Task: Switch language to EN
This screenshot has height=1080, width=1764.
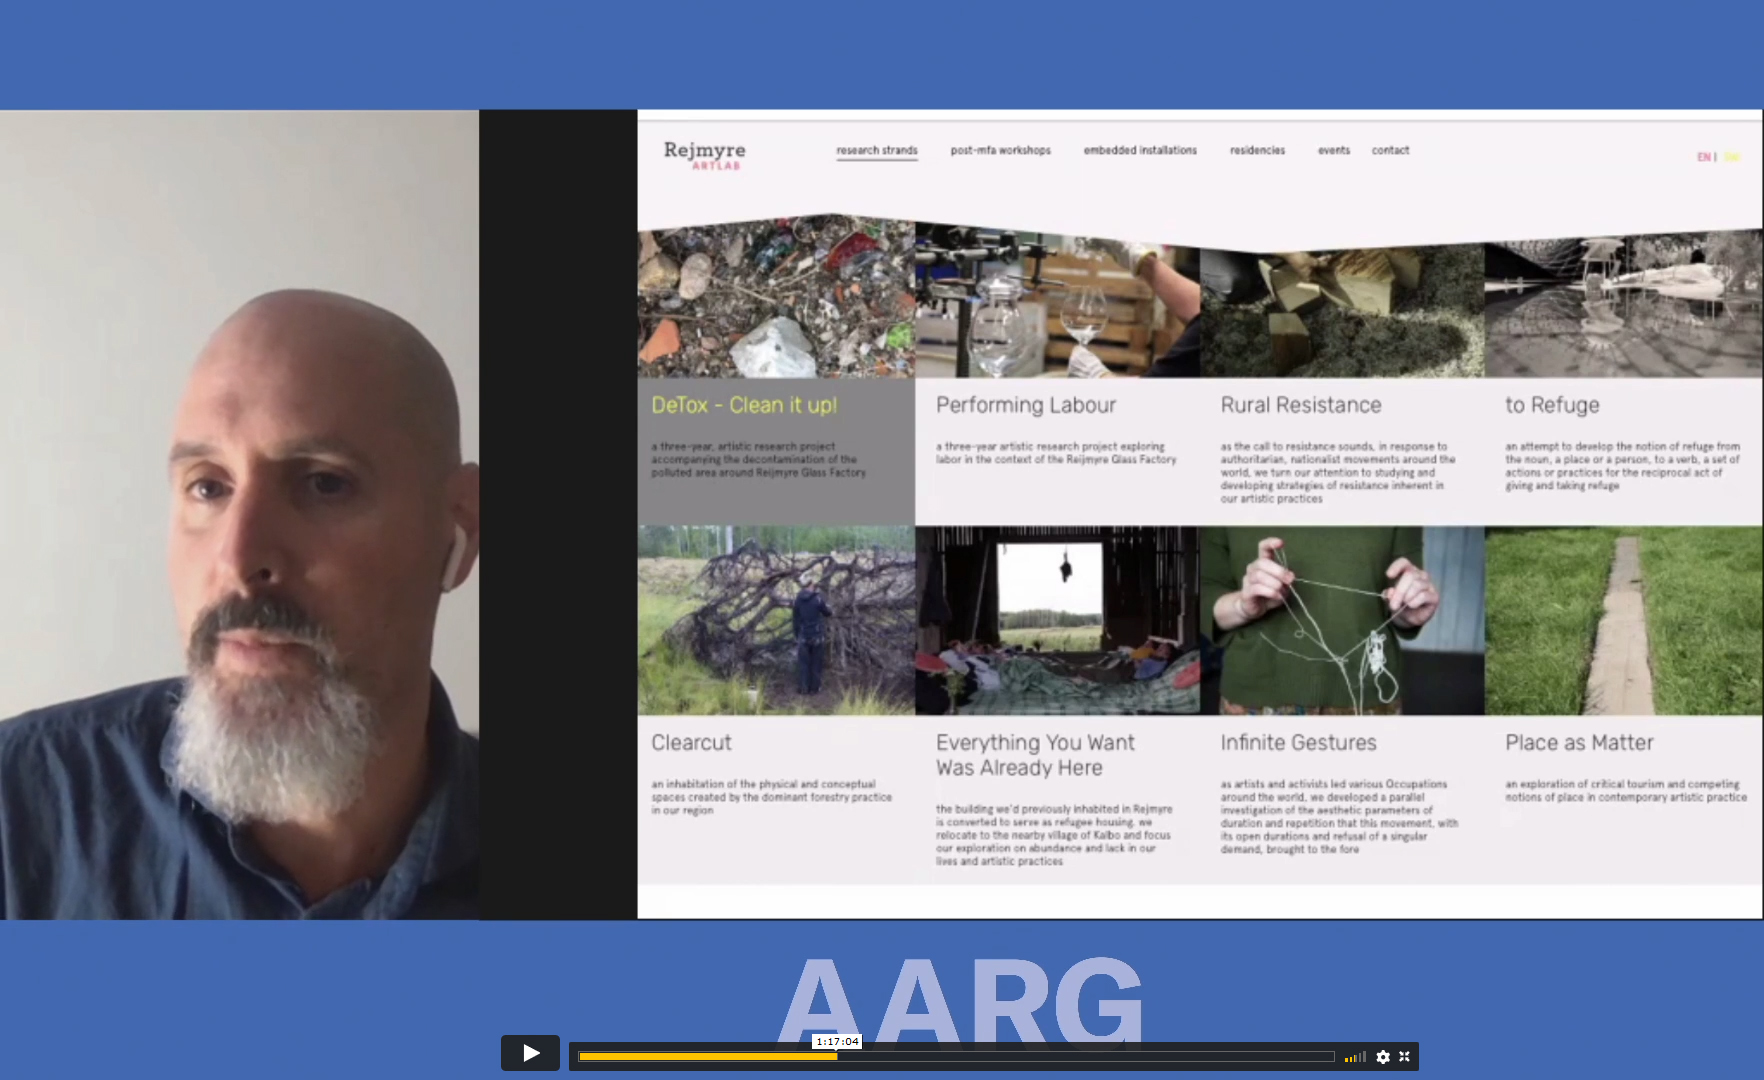Action: click(1703, 157)
